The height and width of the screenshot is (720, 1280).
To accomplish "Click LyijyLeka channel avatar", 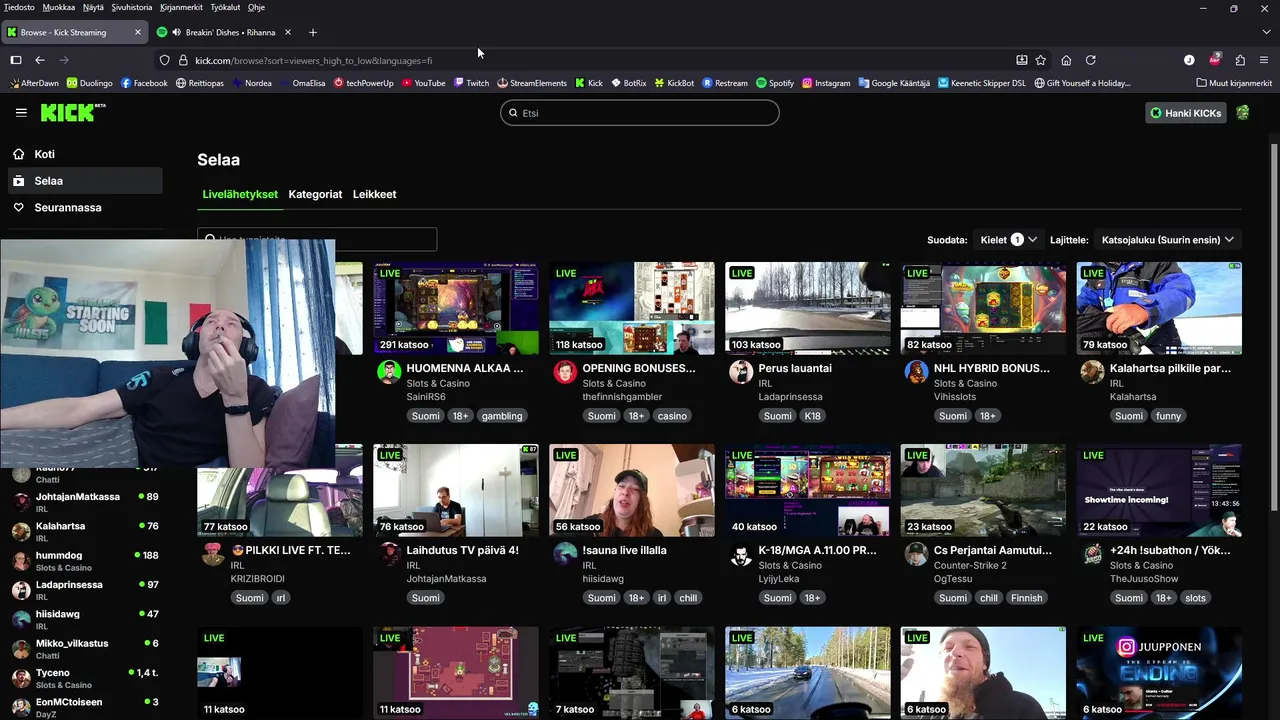I will [741, 554].
